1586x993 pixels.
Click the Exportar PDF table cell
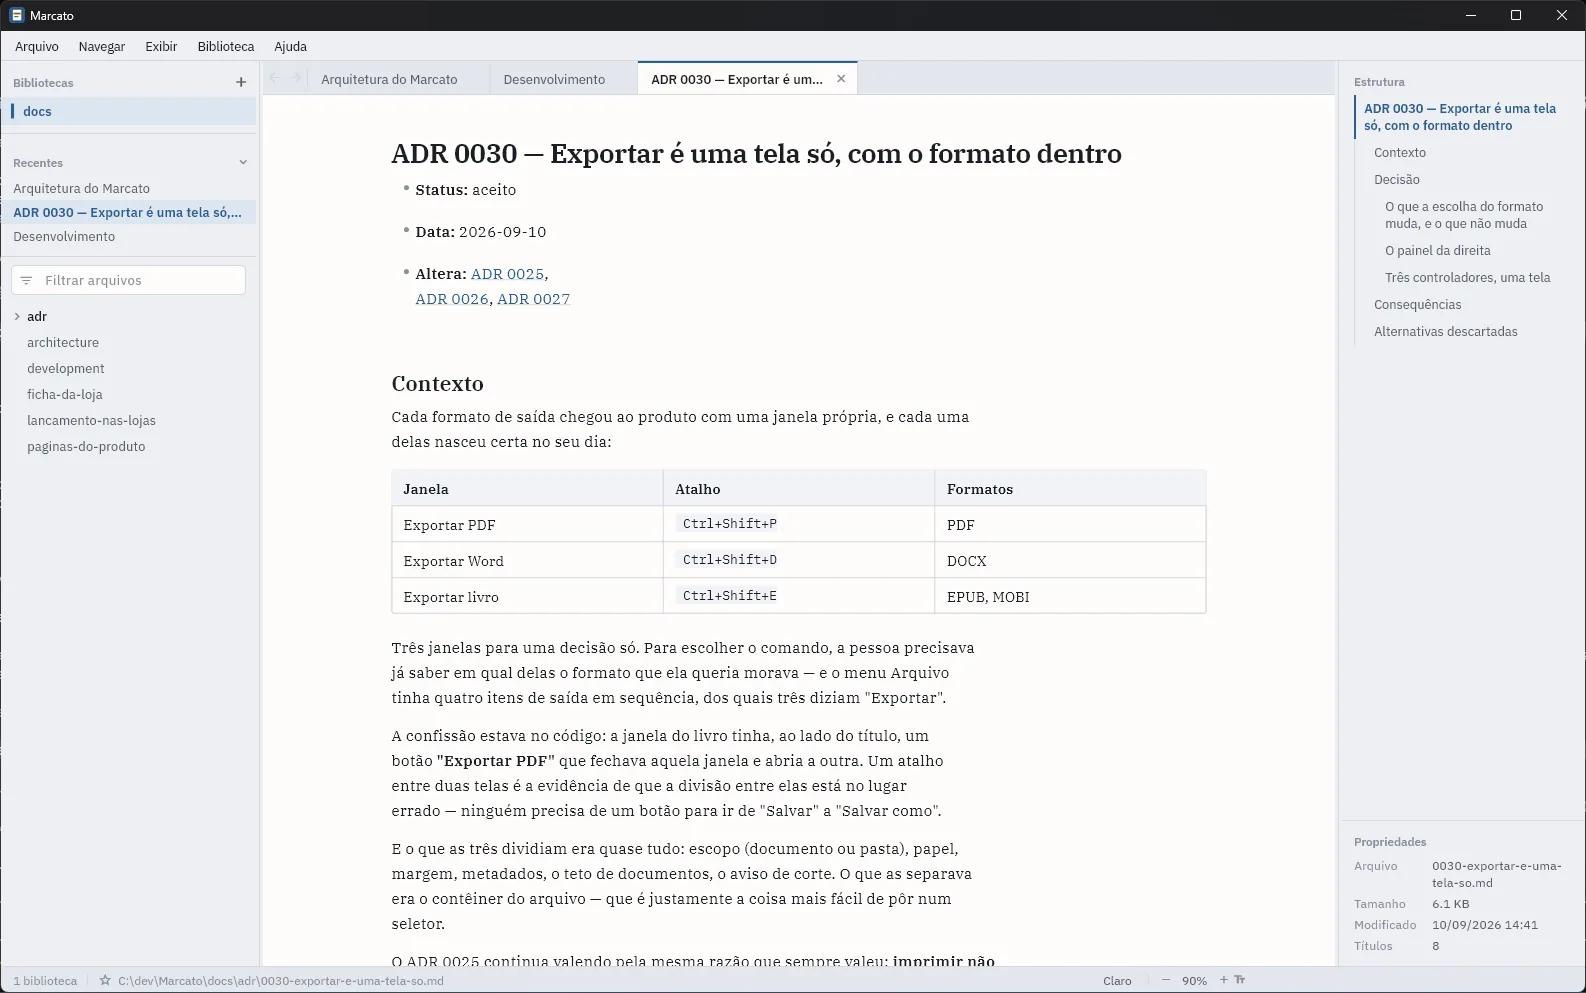tap(527, 525)
